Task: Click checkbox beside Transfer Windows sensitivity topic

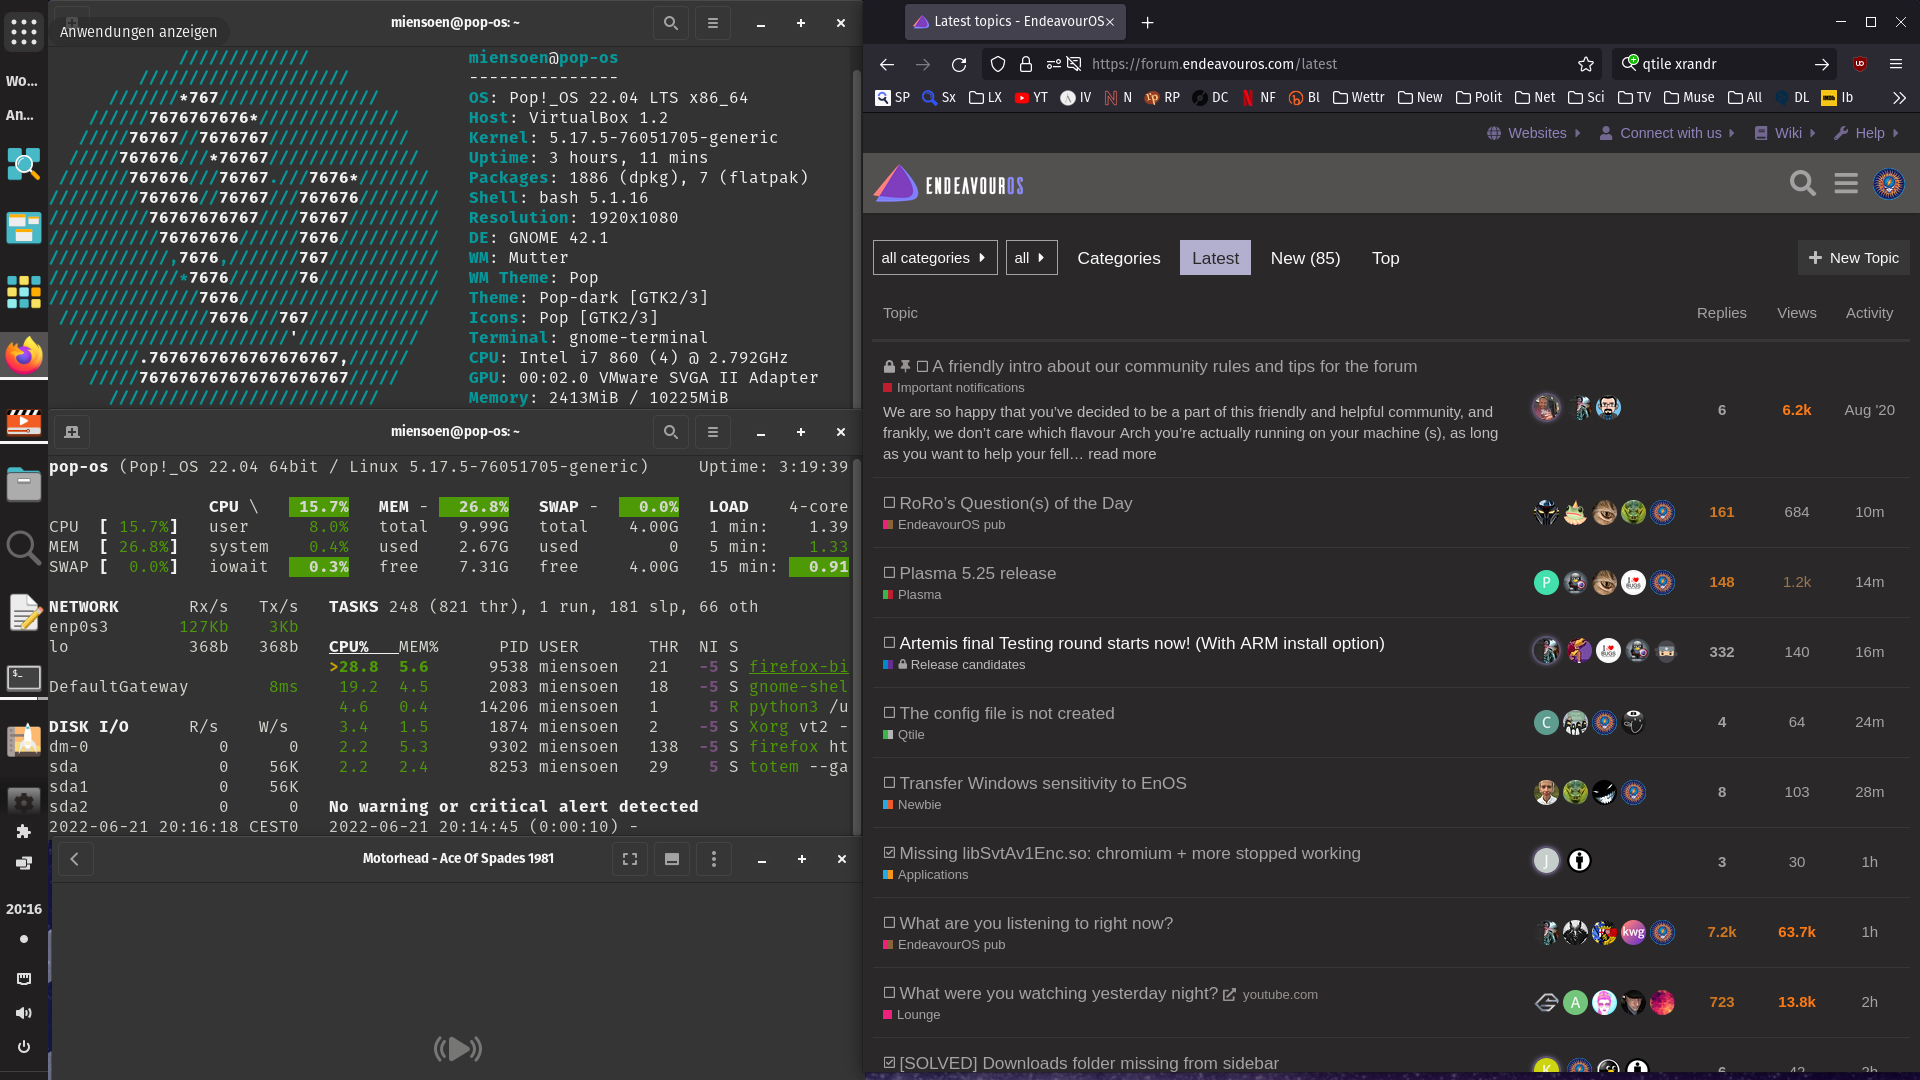Action: point(889,783)
